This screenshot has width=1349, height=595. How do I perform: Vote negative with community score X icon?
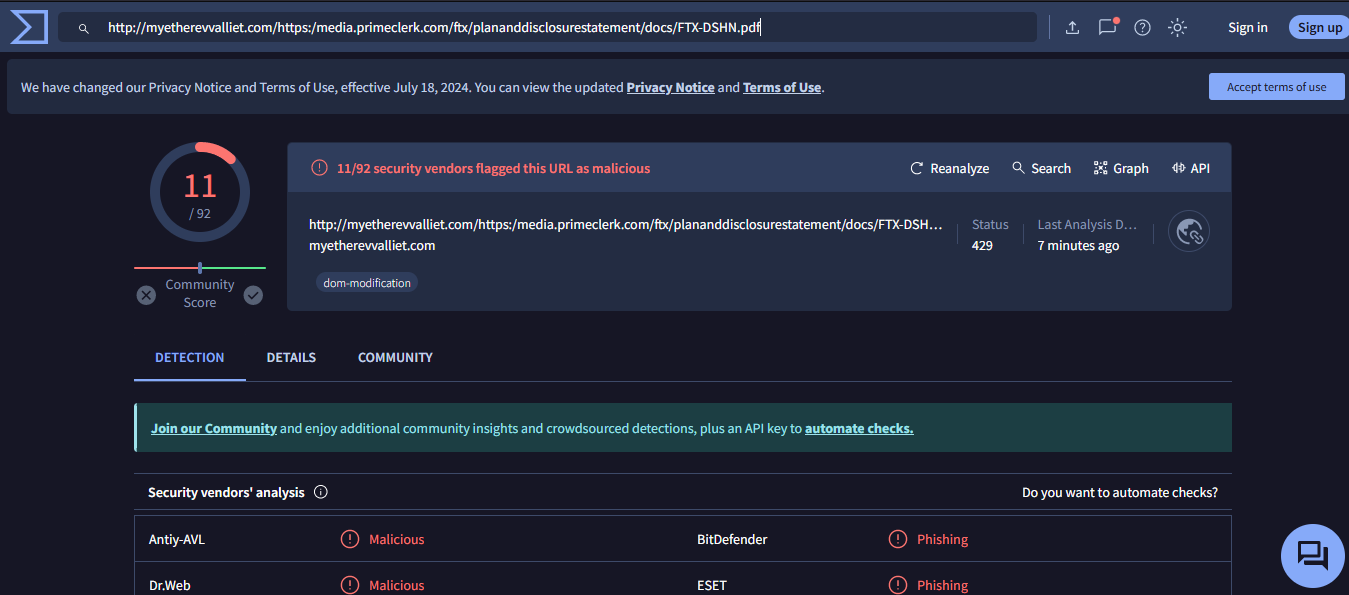[146, 295]
